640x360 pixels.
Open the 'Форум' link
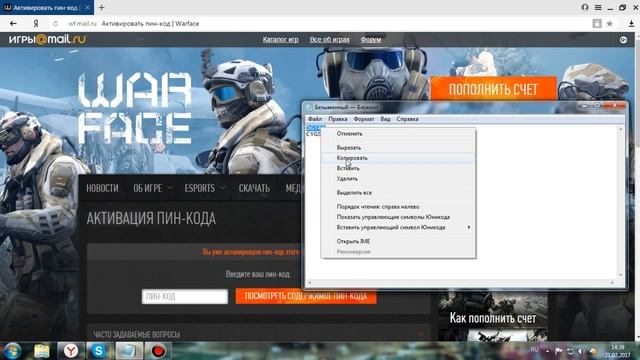point(371,40)
